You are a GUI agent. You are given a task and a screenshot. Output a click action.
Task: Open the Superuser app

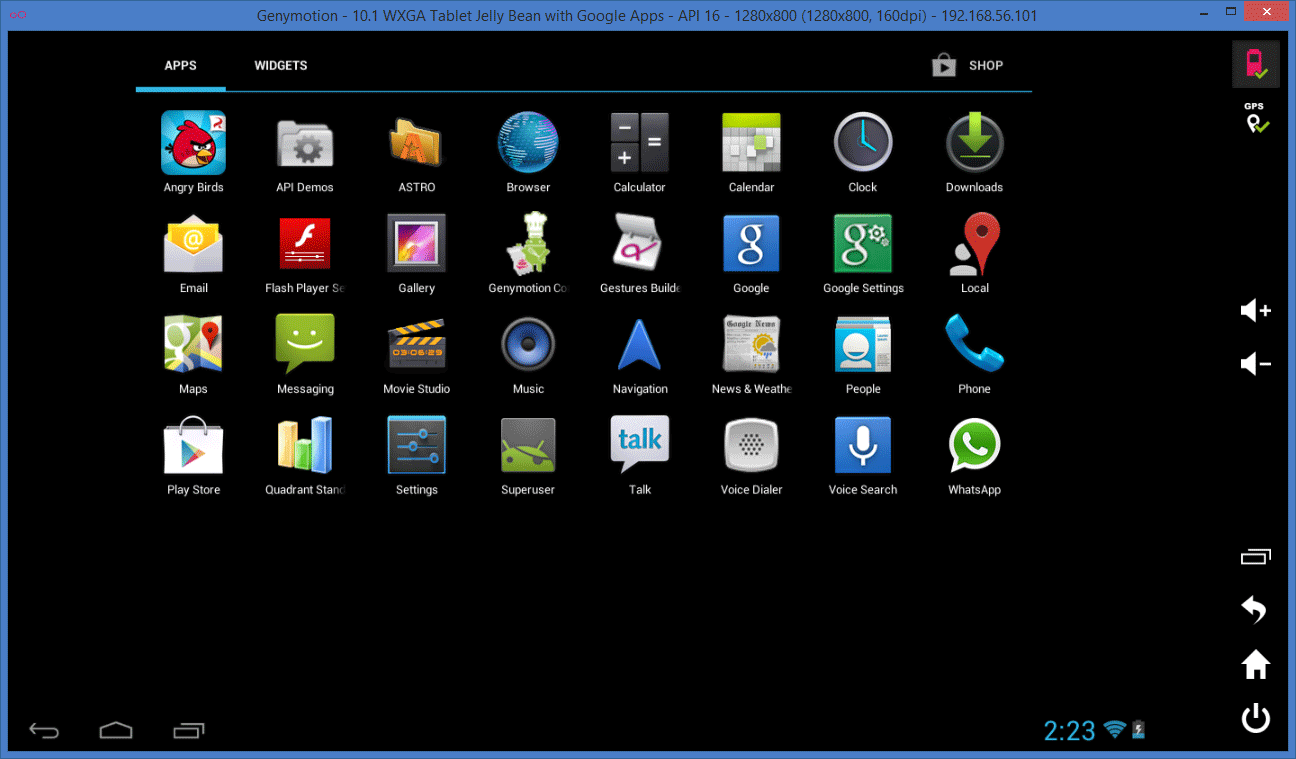tap(528, 446)
